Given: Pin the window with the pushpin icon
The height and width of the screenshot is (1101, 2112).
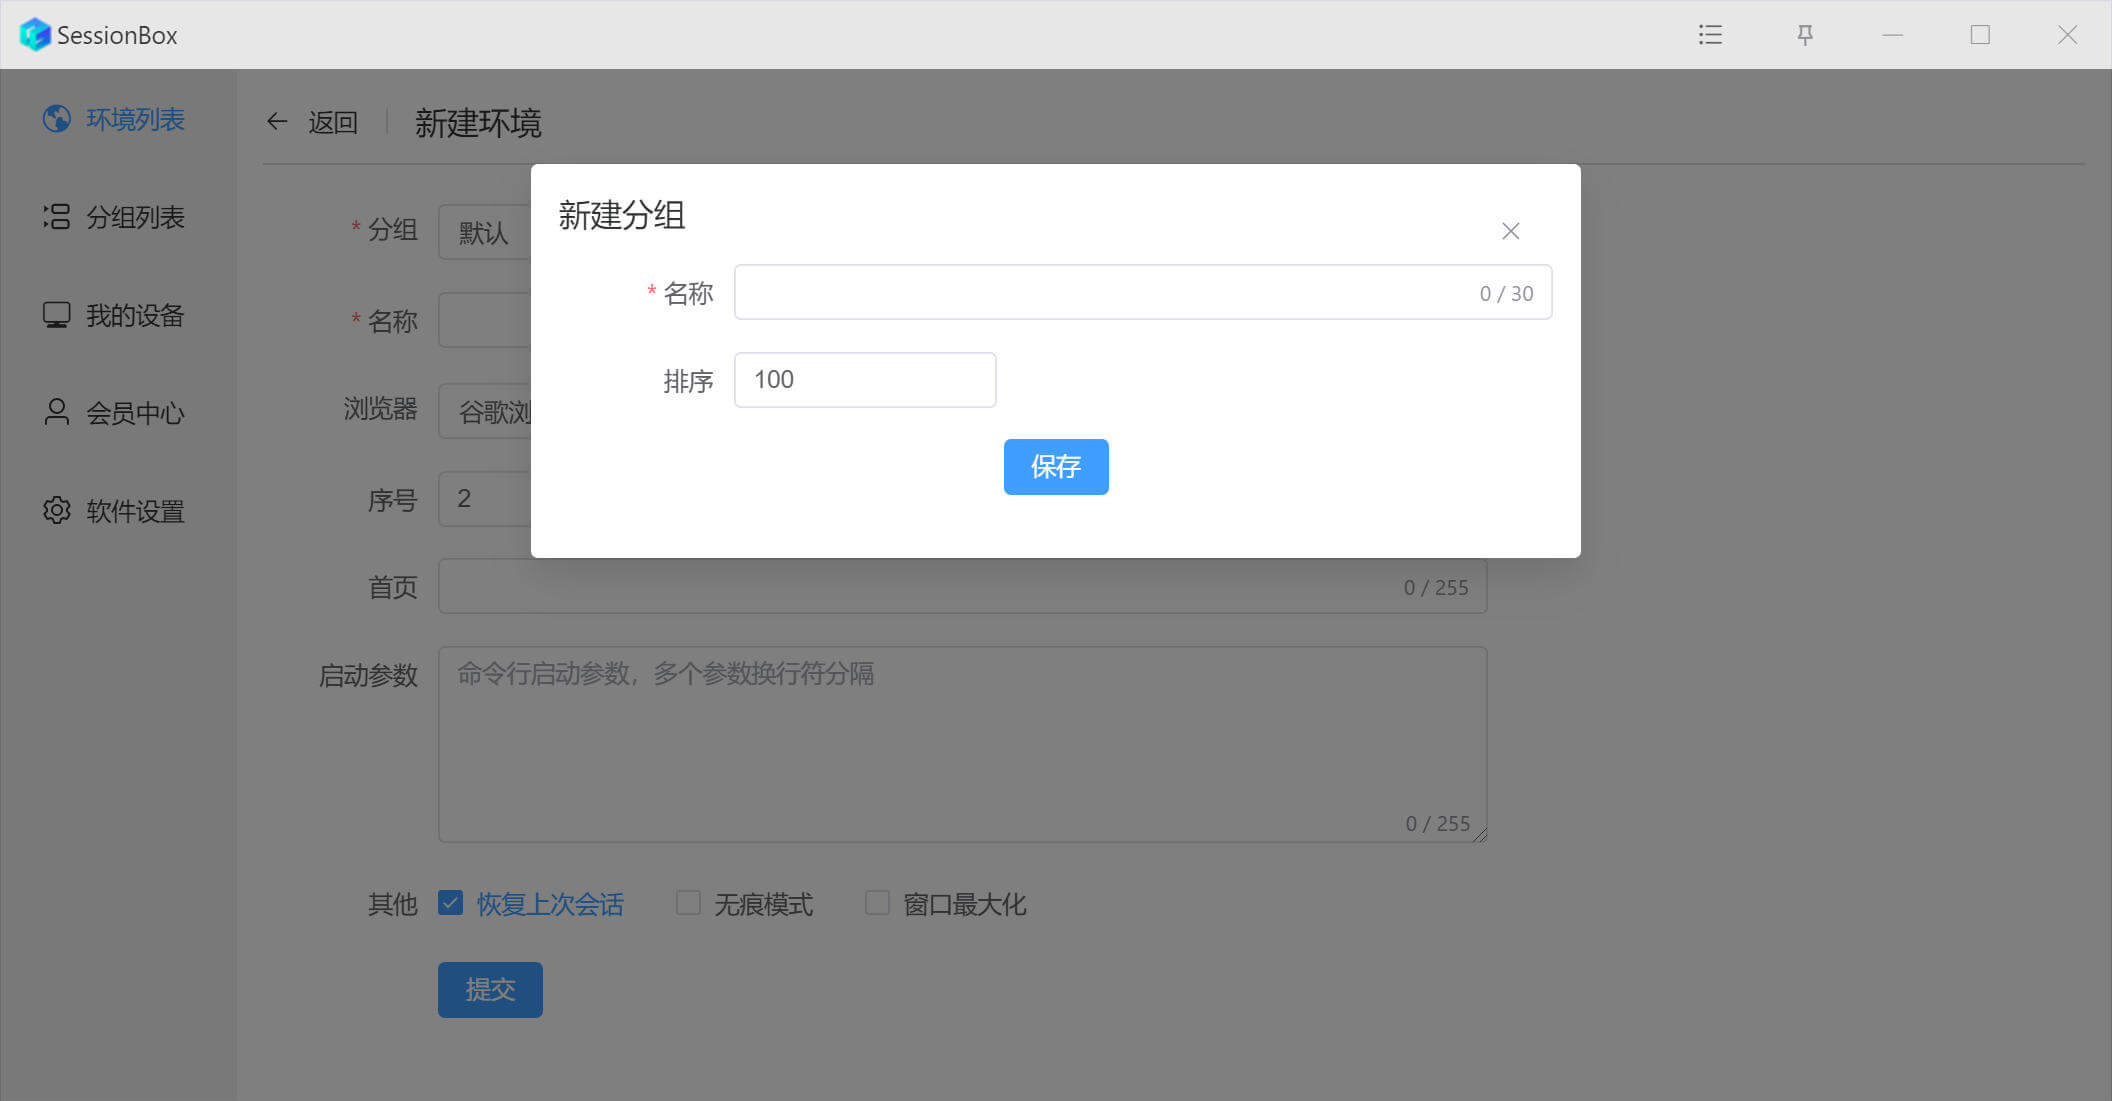Looking at the screenshot, I should pyautogui.click(x=1805, y=35).
